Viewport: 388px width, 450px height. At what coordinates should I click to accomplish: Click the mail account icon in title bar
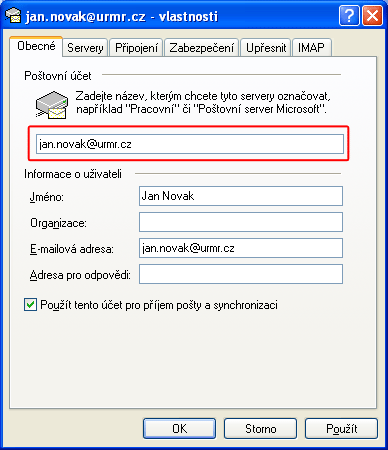[13, 15]
